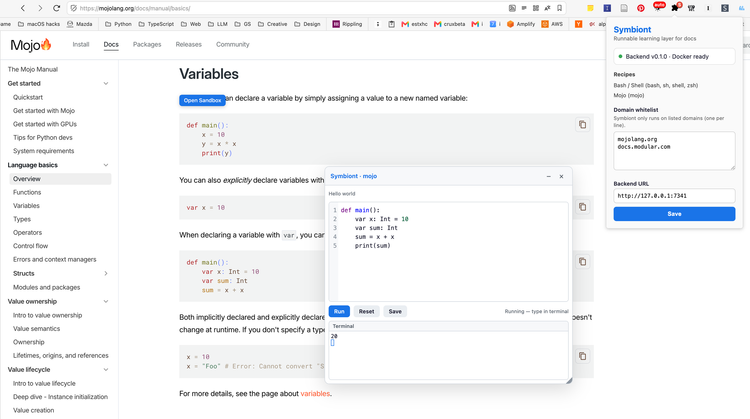Open the Pinterest extension icon
Screen dimensions: 750x419
tap(641, 8)
